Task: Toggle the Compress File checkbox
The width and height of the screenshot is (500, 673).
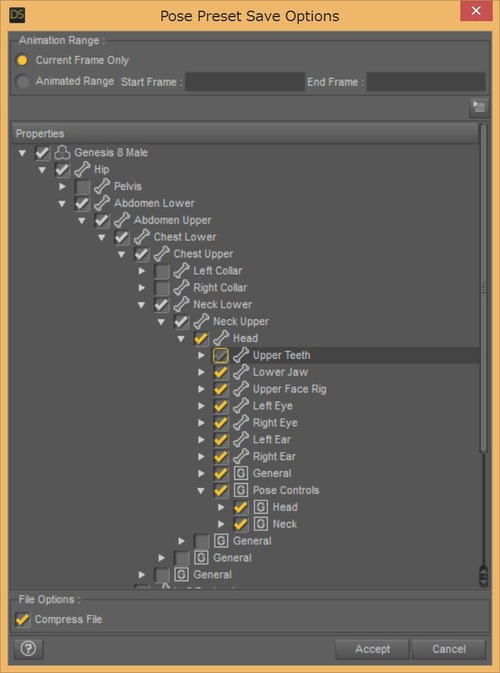Action: [x=22, y=619]
